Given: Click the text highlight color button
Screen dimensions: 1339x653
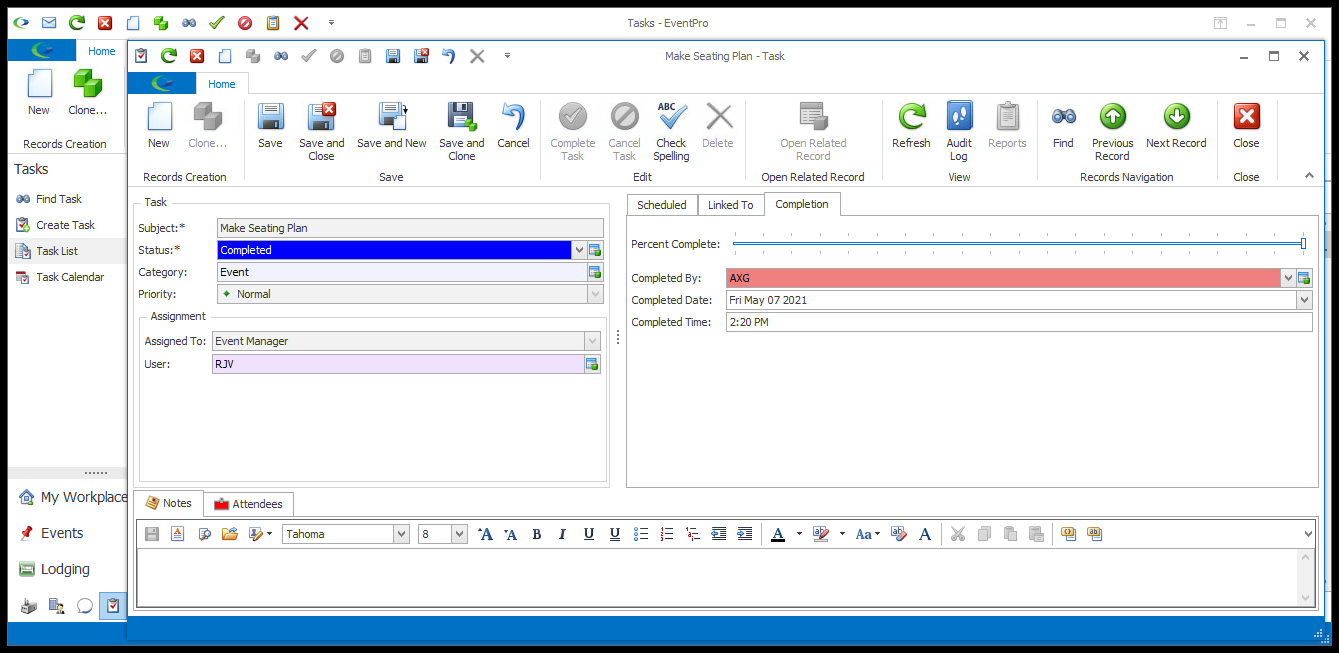Looking at the screenshot, I should [x=821, y=534].
